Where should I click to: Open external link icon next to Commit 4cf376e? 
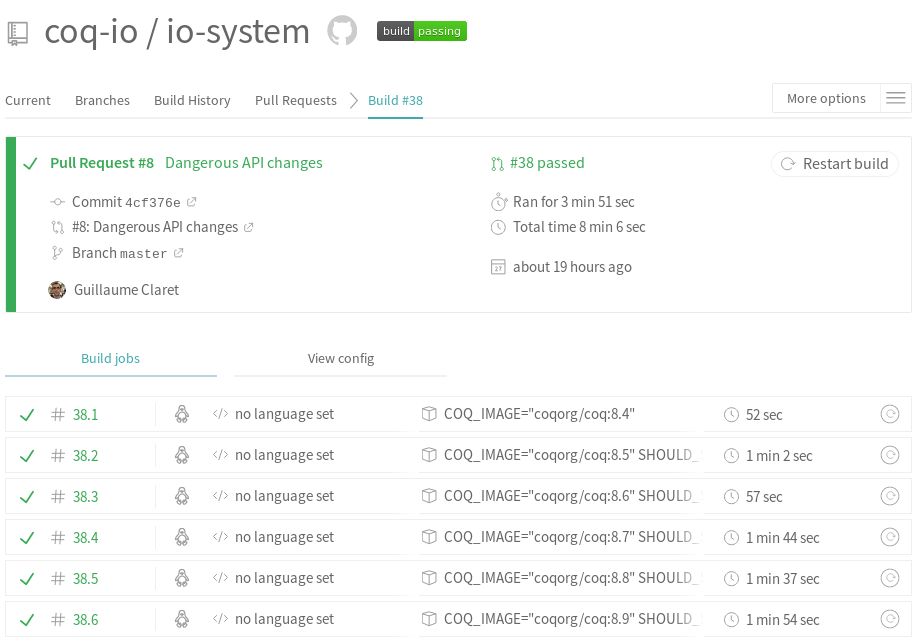(x=191, y=202)
